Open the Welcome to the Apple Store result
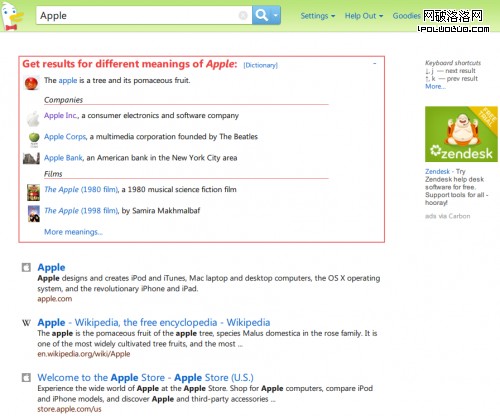 pos(145,378)
